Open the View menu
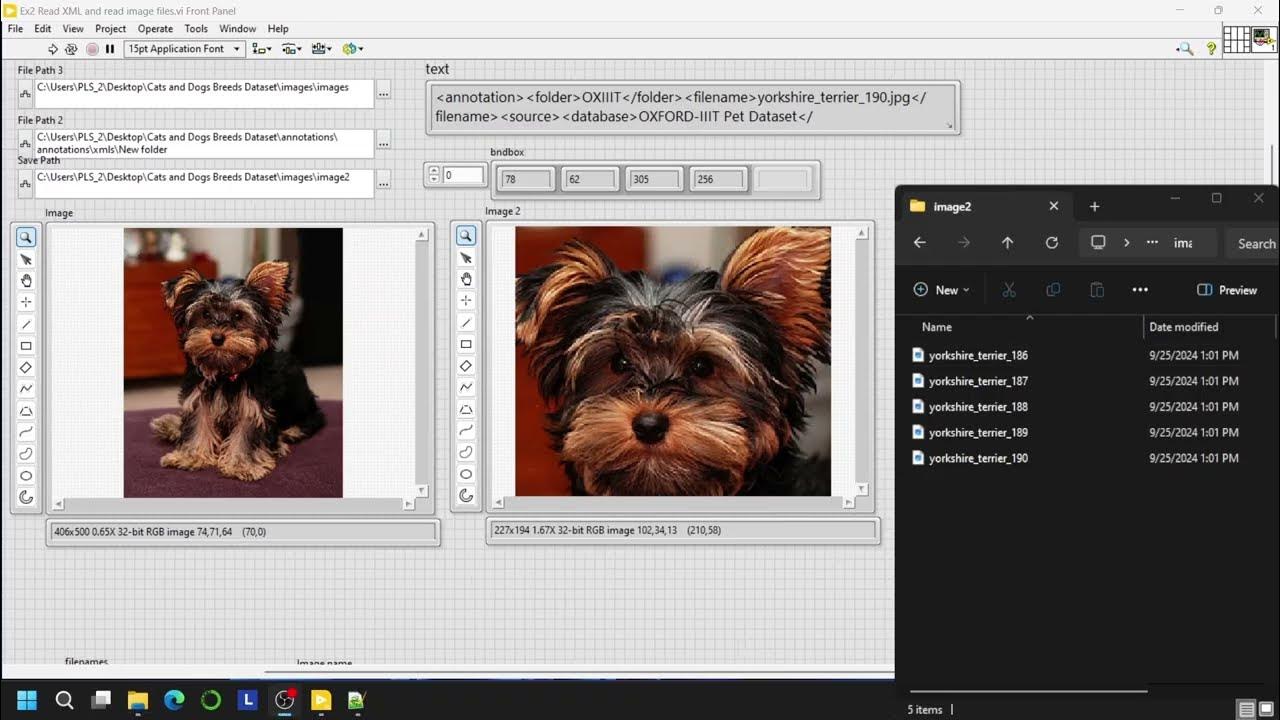Image resolution: width=1280 pixels, height=720 pixels. tap(73, 29)
